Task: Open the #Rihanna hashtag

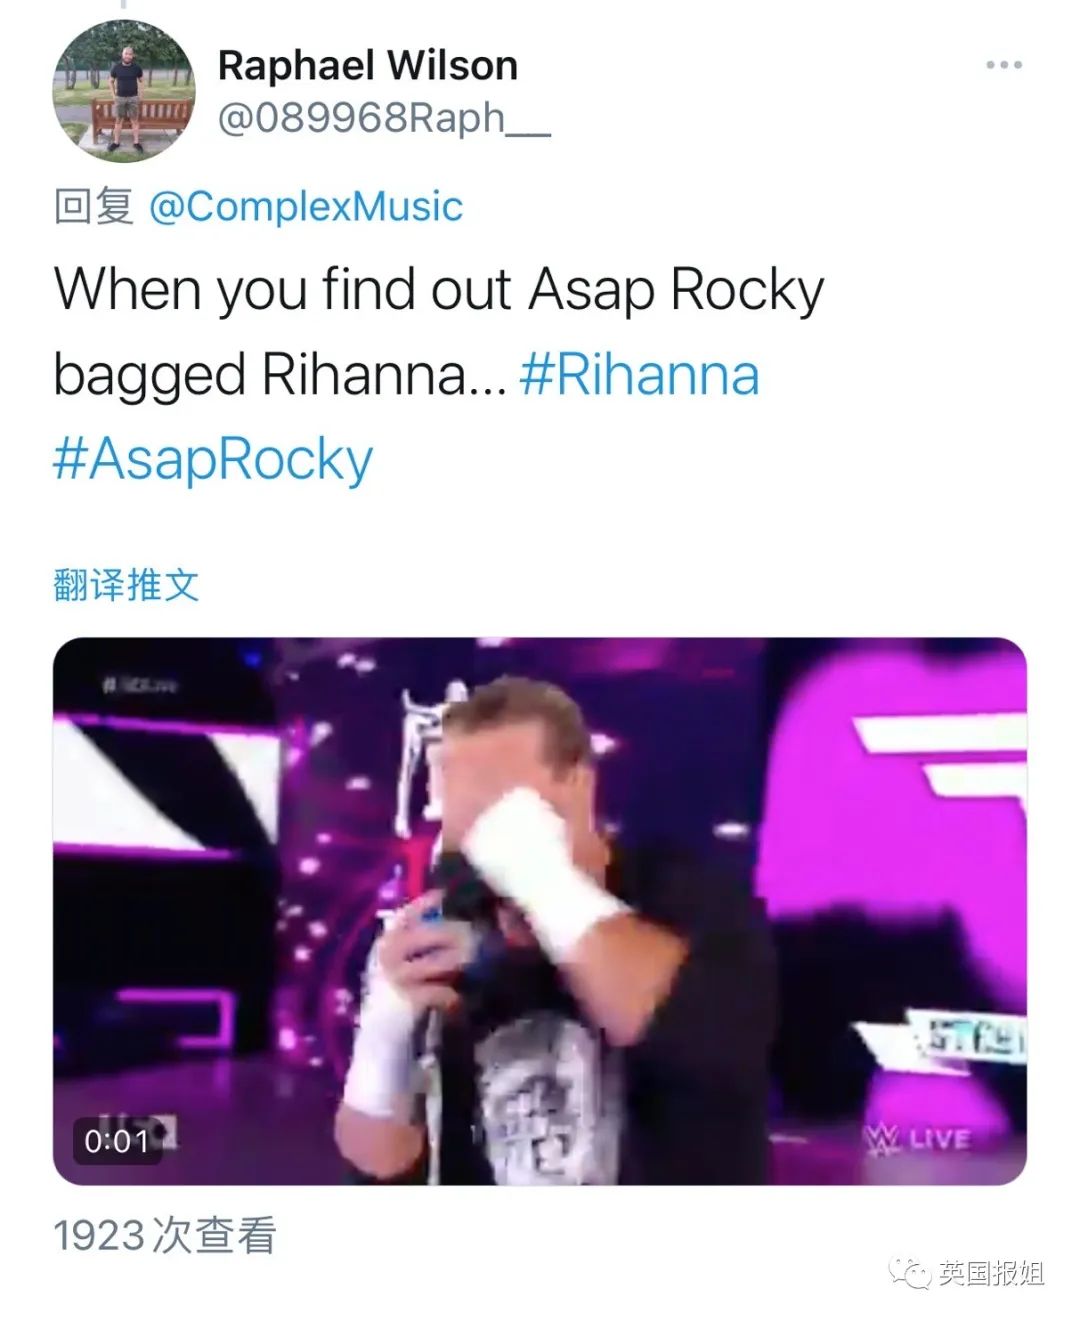Action: (x=639, y=375)
